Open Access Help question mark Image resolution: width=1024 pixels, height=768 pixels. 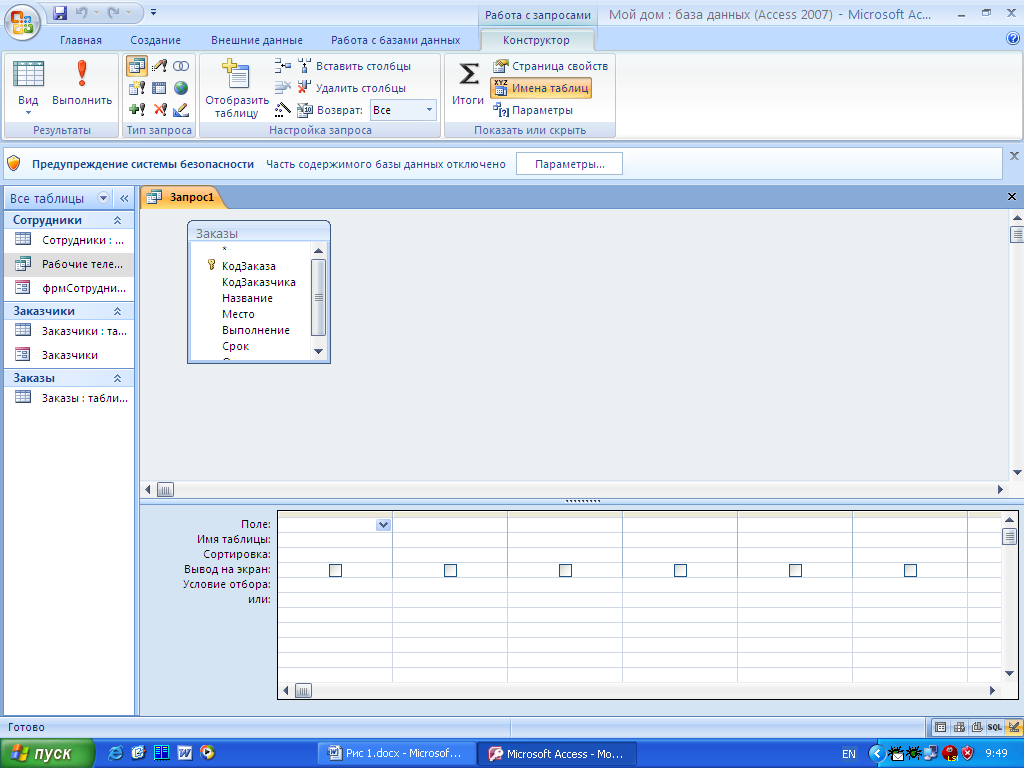pos(1013,39)
